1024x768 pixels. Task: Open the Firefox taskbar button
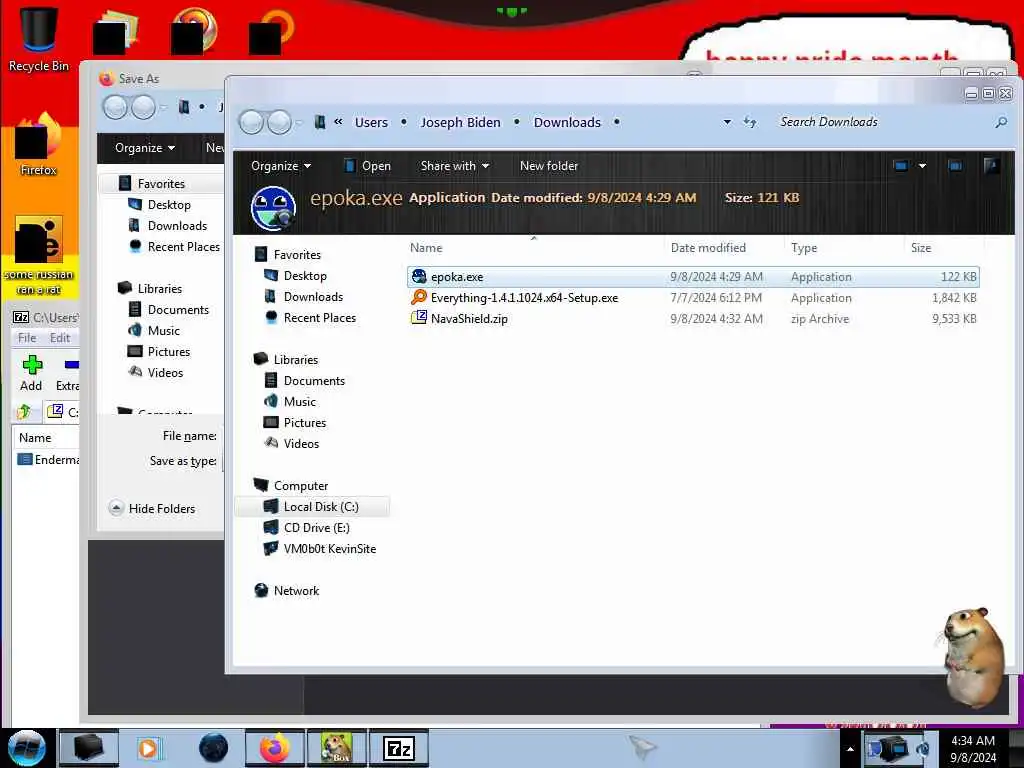[275, 748]
